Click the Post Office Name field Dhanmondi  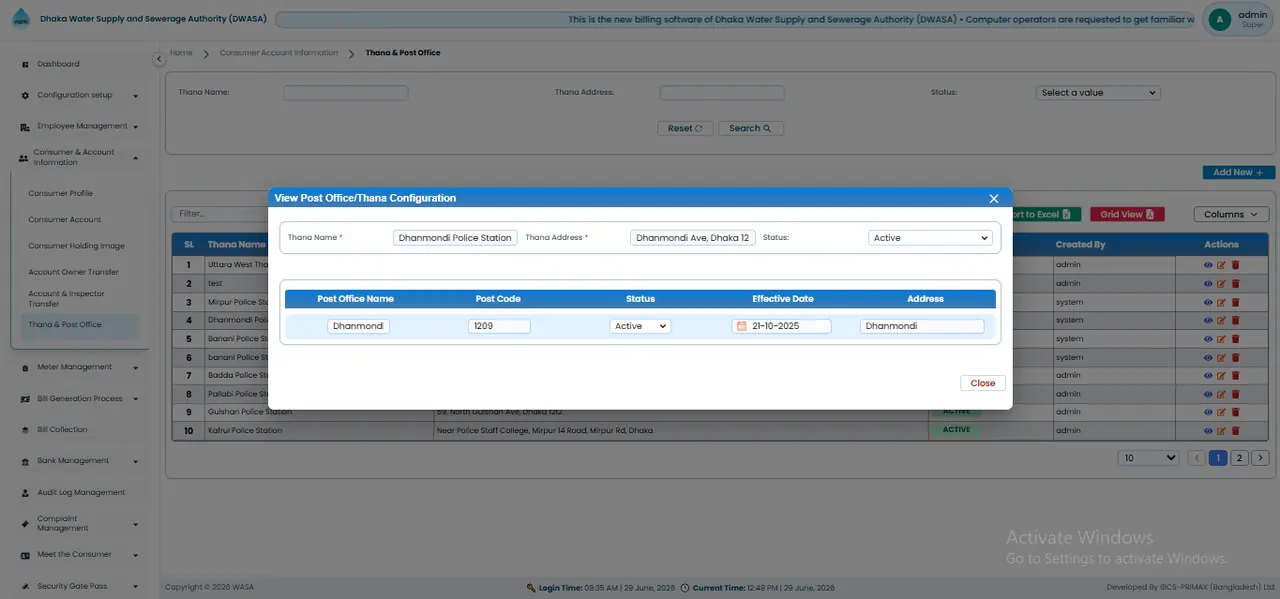point(358,326)
